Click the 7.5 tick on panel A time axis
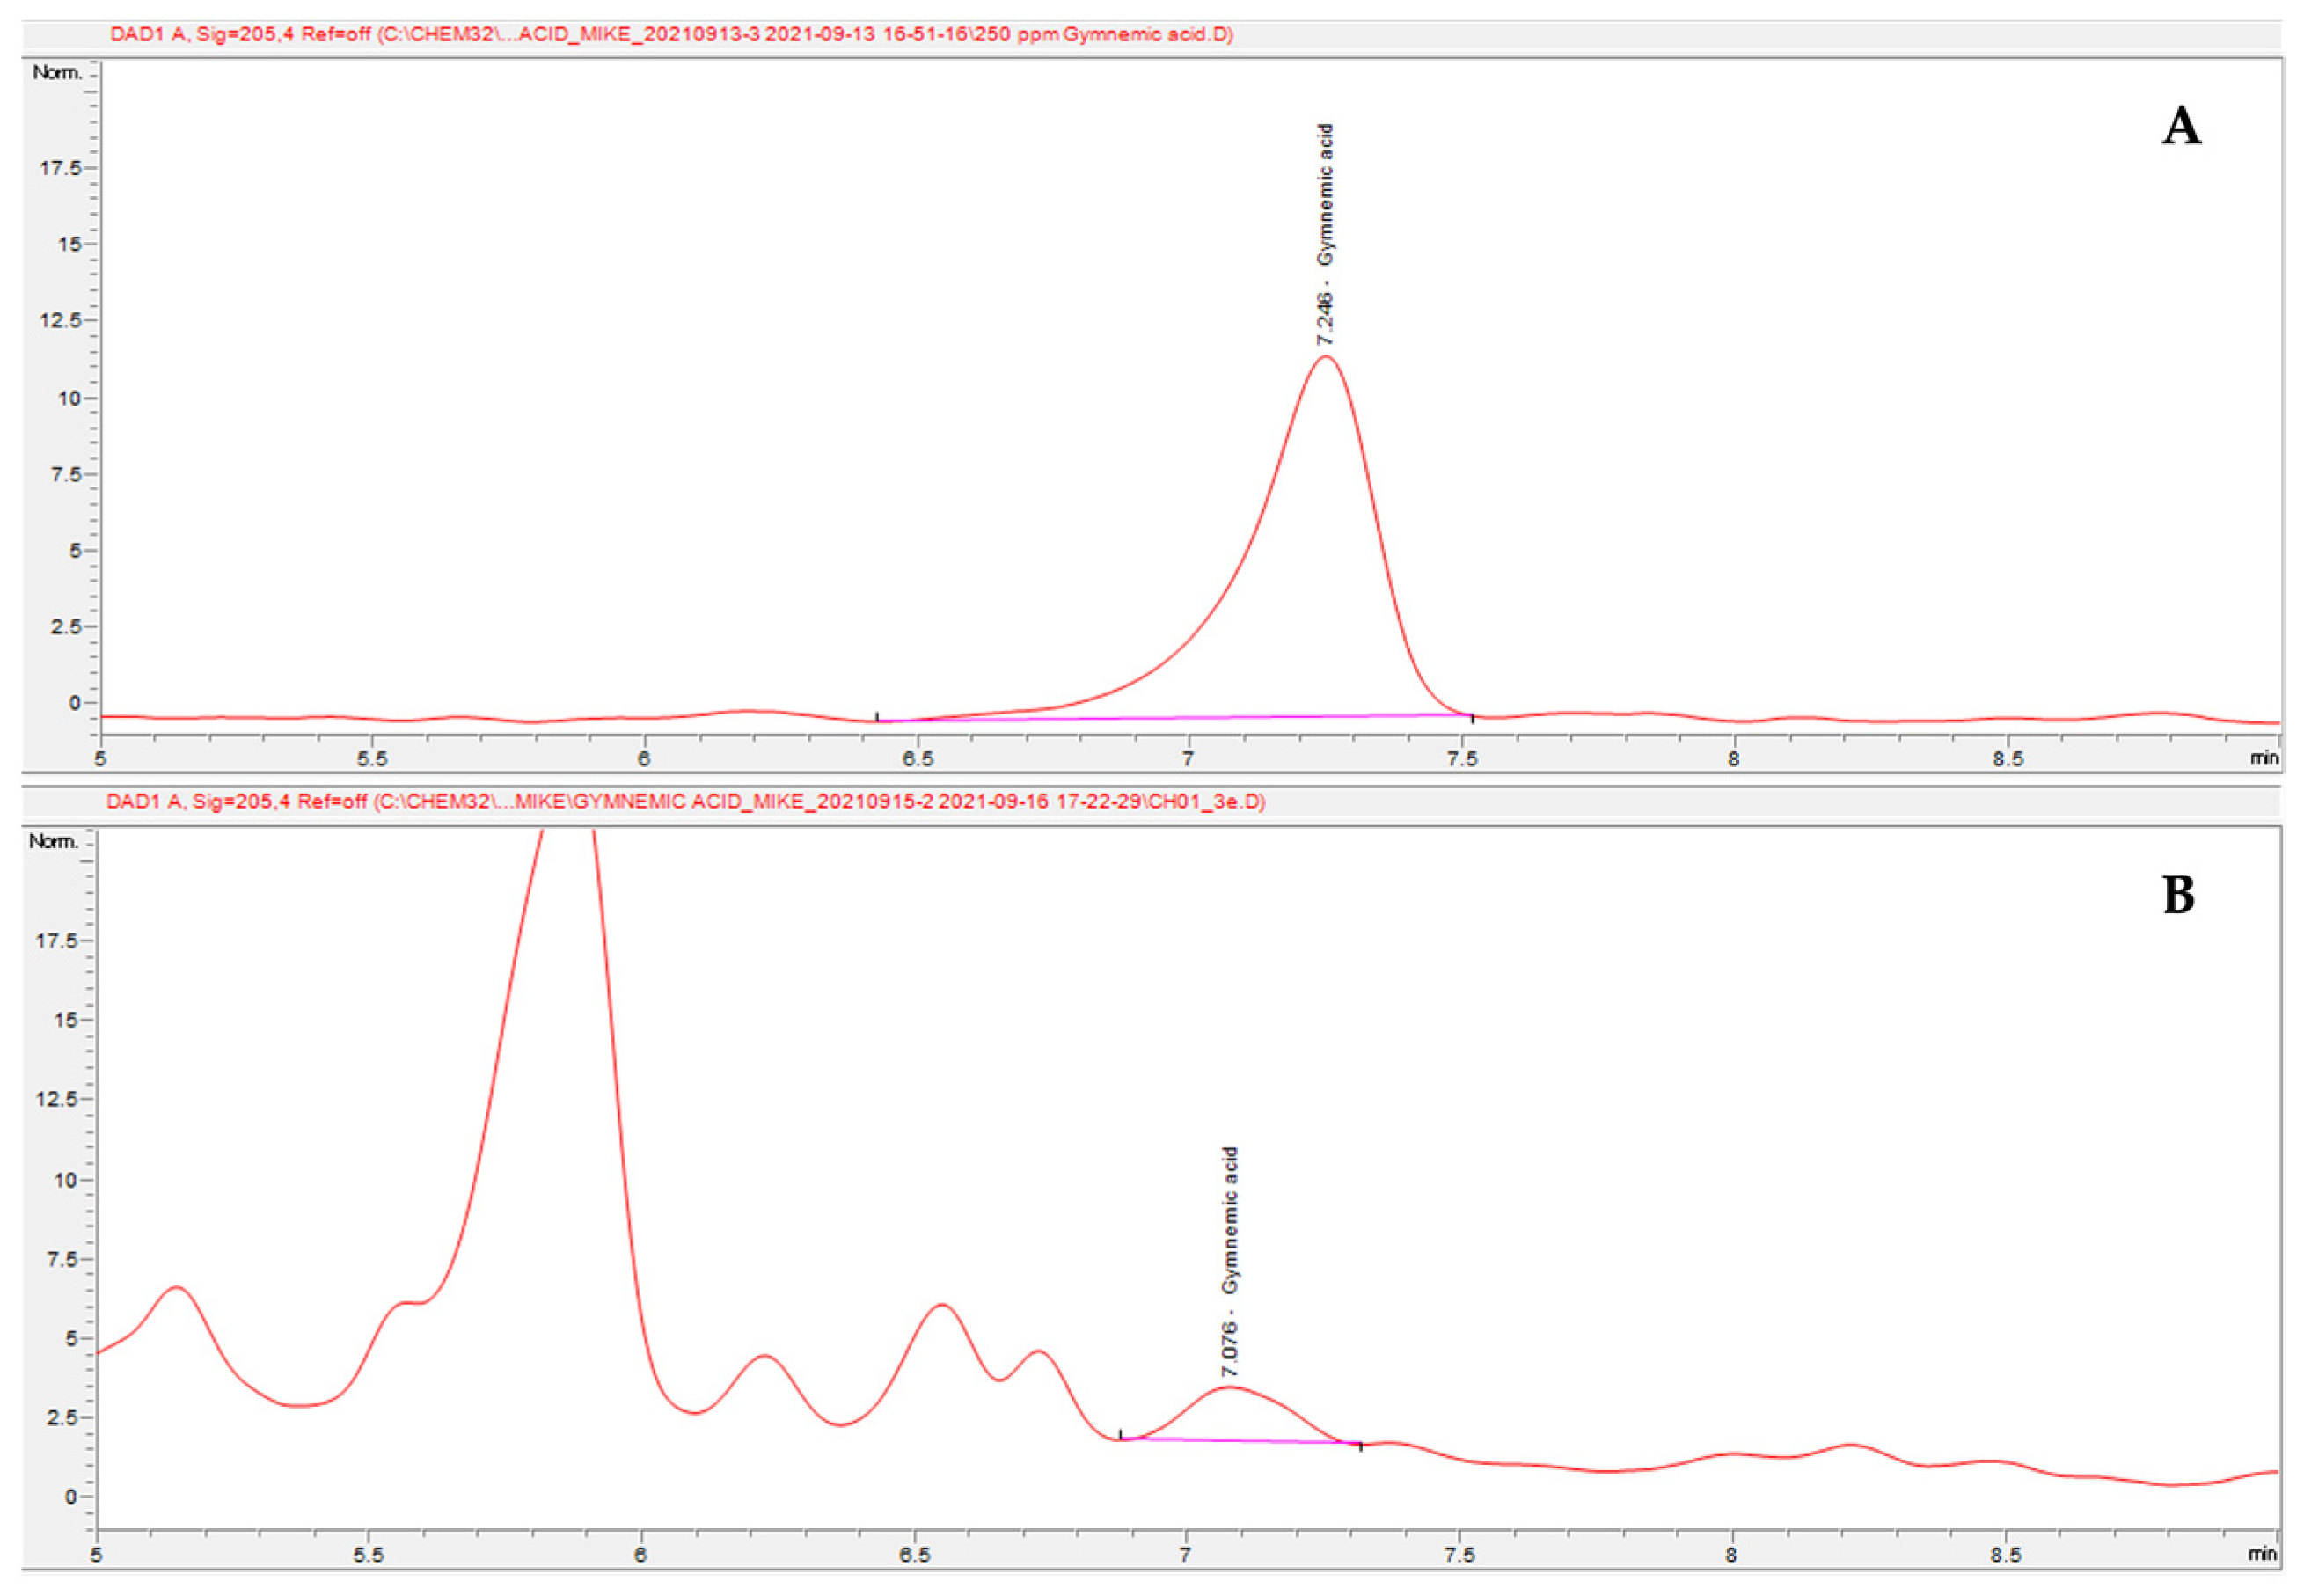Screen dimensions: 2304x1596 [x=1461, y=758]
